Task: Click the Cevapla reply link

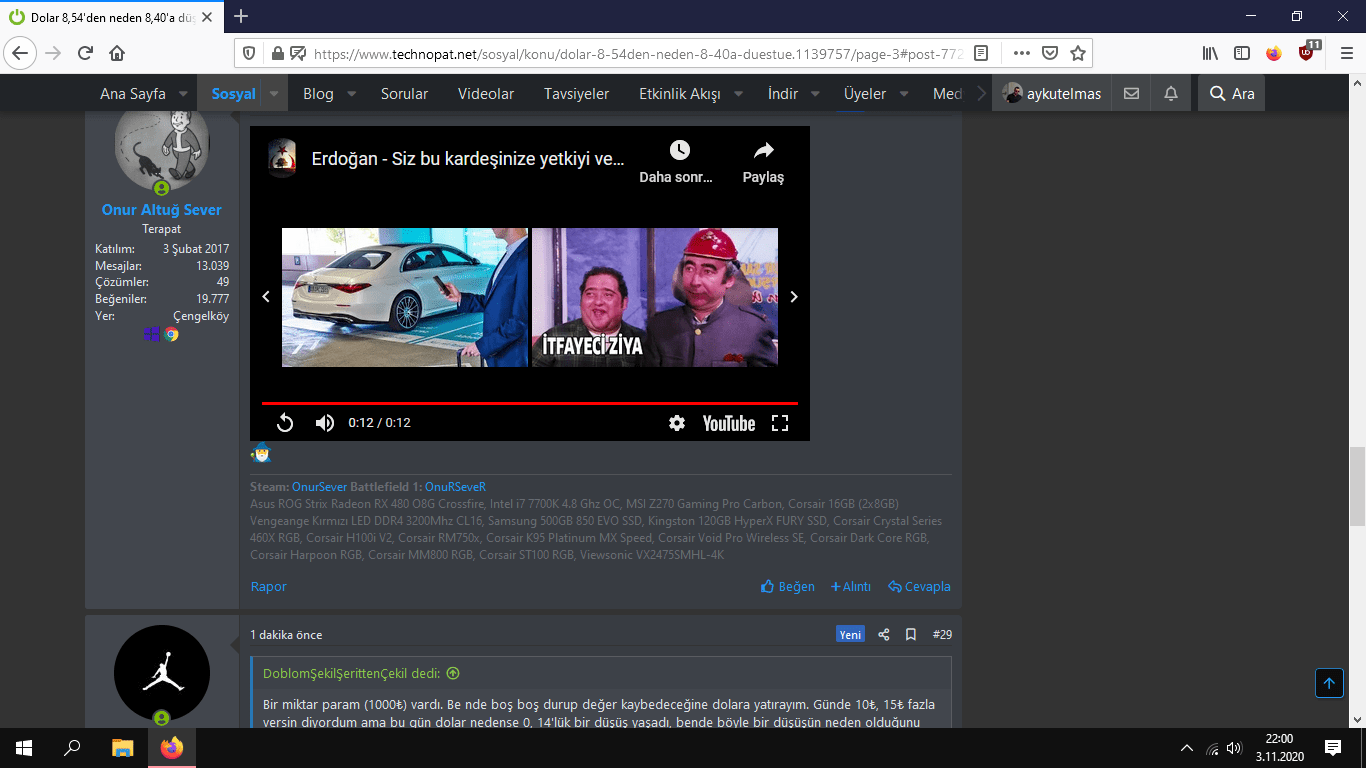Action: pyautogui.click(x=918, y=586)
